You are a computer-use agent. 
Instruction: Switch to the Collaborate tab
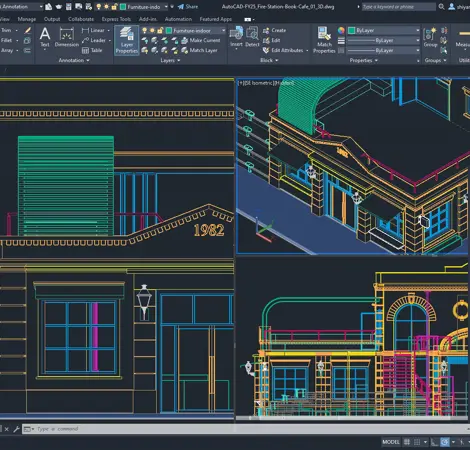point(81,19)
